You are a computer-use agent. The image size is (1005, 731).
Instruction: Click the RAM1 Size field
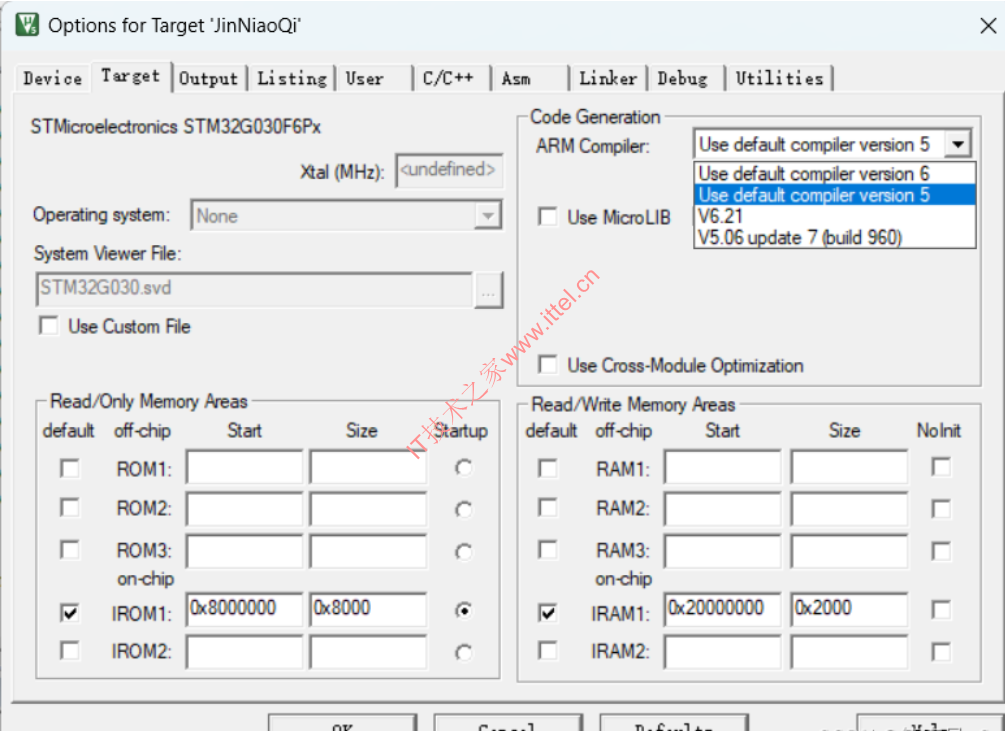click(849, 467)
